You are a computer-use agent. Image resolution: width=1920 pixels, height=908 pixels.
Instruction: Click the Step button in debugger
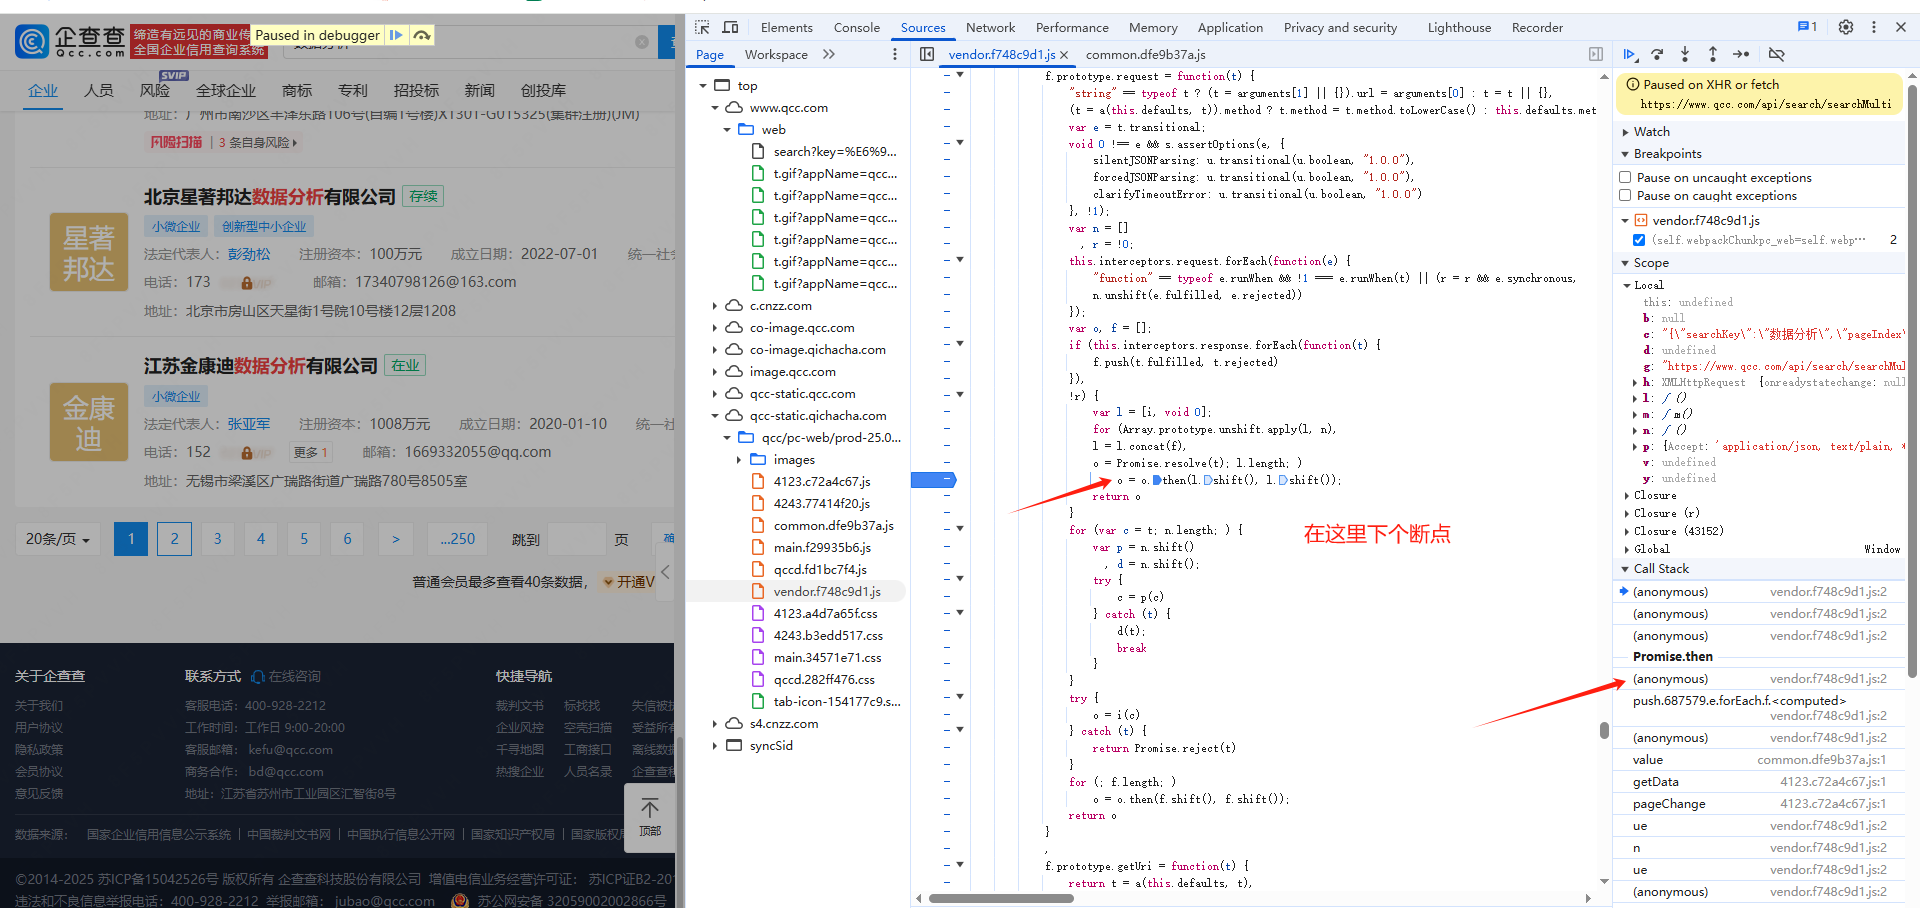(x=1741, y=54)
